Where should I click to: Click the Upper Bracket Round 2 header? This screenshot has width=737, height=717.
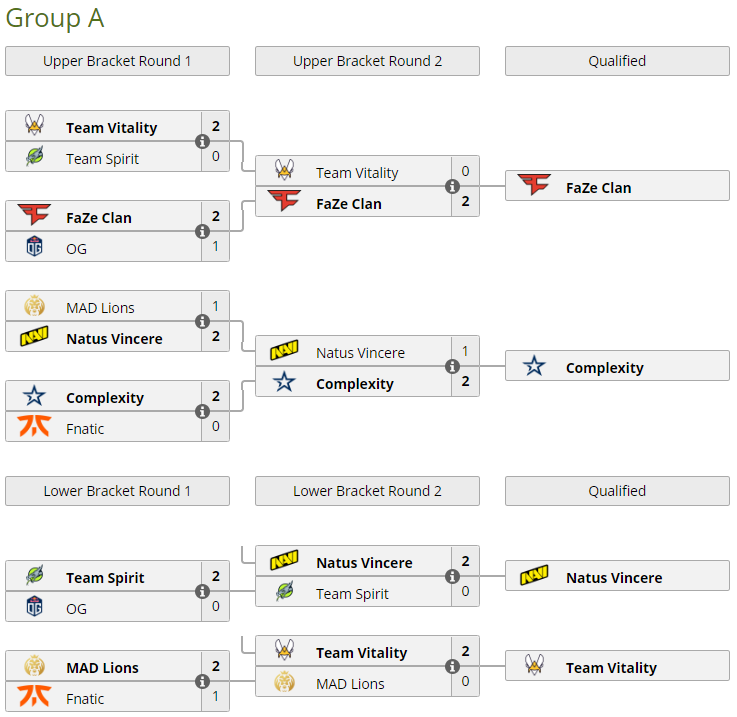pos(367,61)
